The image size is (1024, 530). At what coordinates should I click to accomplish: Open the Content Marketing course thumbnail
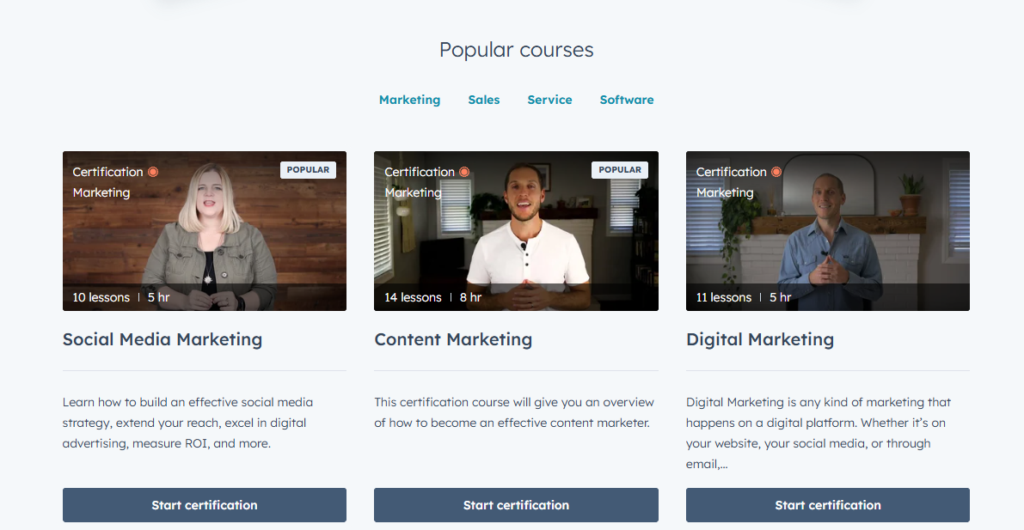[516, 231]
